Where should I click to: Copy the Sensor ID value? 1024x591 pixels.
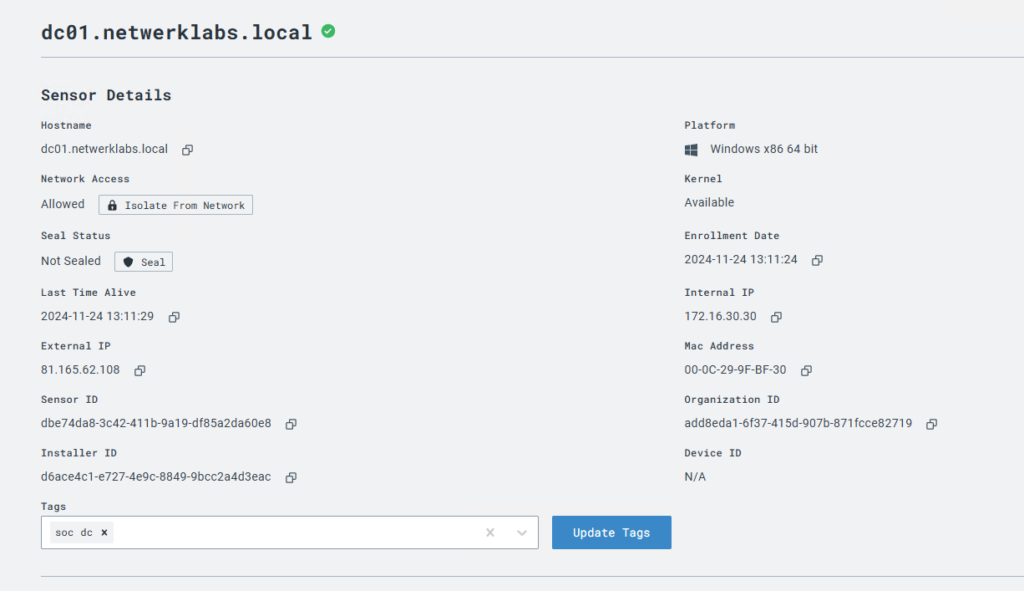point(291,424)
